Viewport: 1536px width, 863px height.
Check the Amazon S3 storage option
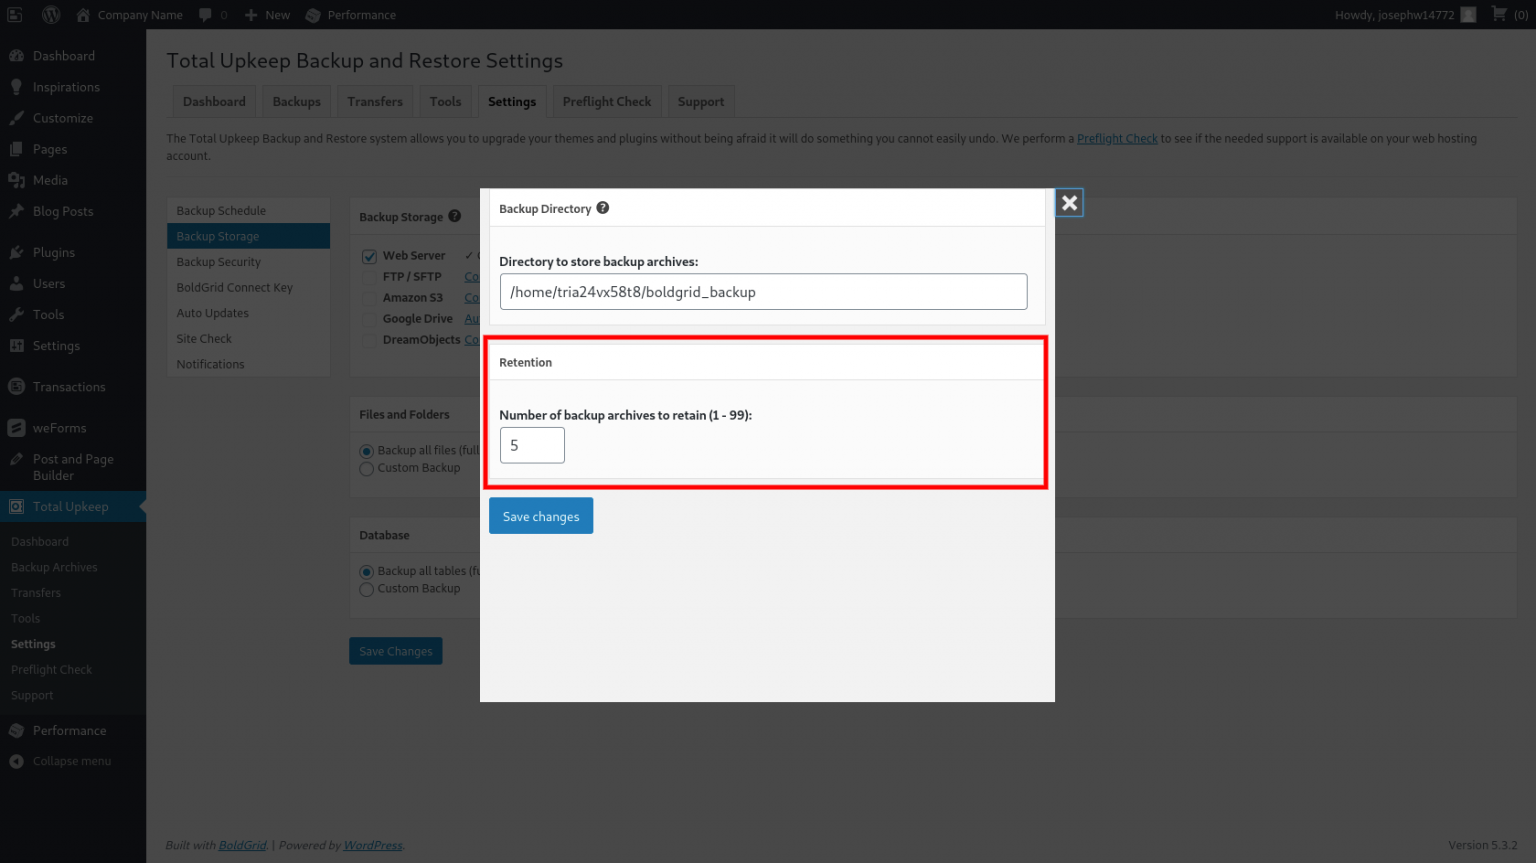pyautogui.click(x=368, y=297)
